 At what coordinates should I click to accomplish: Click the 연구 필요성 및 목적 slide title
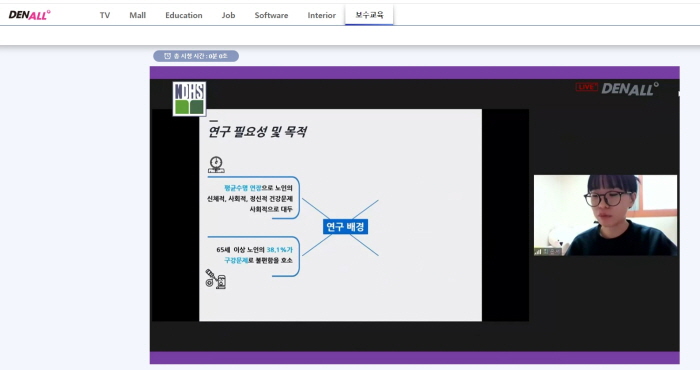(258, 132)
